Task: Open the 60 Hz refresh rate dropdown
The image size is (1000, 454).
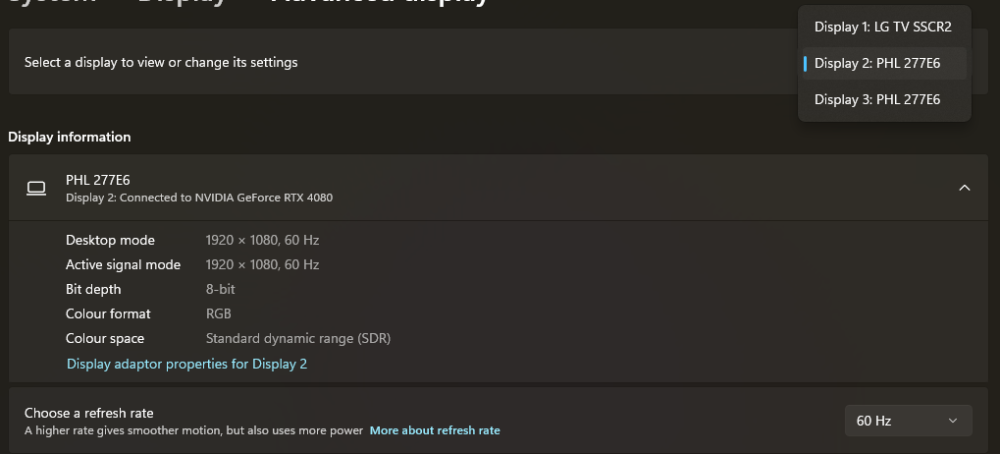Action: pos(907,421)
